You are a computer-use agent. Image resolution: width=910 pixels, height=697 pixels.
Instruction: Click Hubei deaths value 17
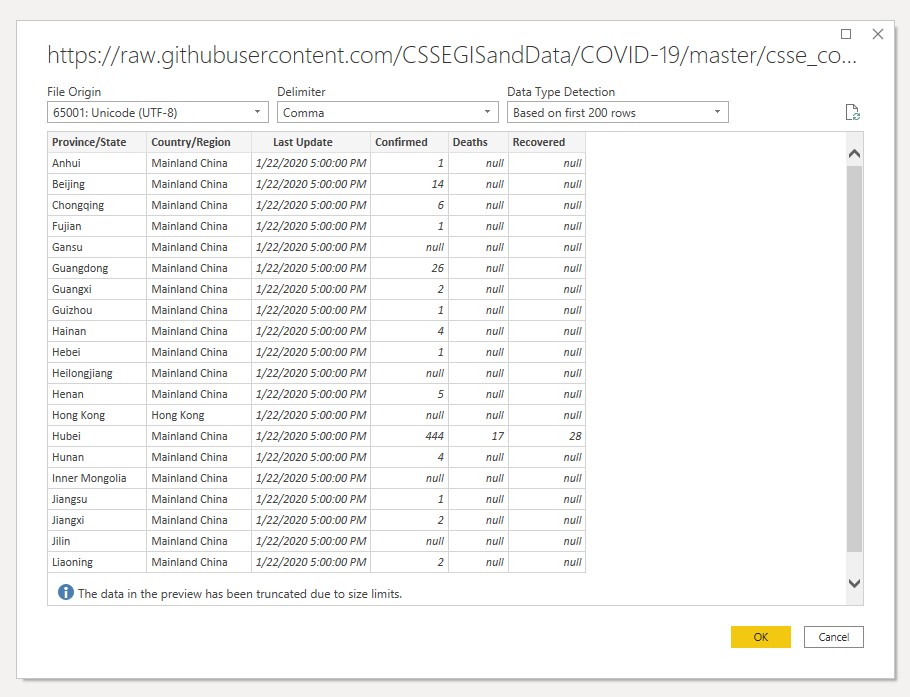478,436
